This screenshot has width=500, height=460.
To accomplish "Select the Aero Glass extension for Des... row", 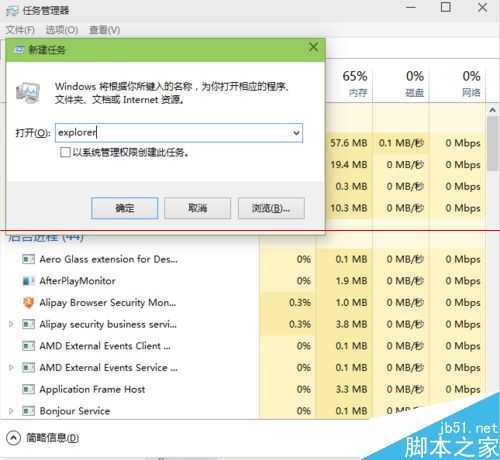I will click(108, 259).
